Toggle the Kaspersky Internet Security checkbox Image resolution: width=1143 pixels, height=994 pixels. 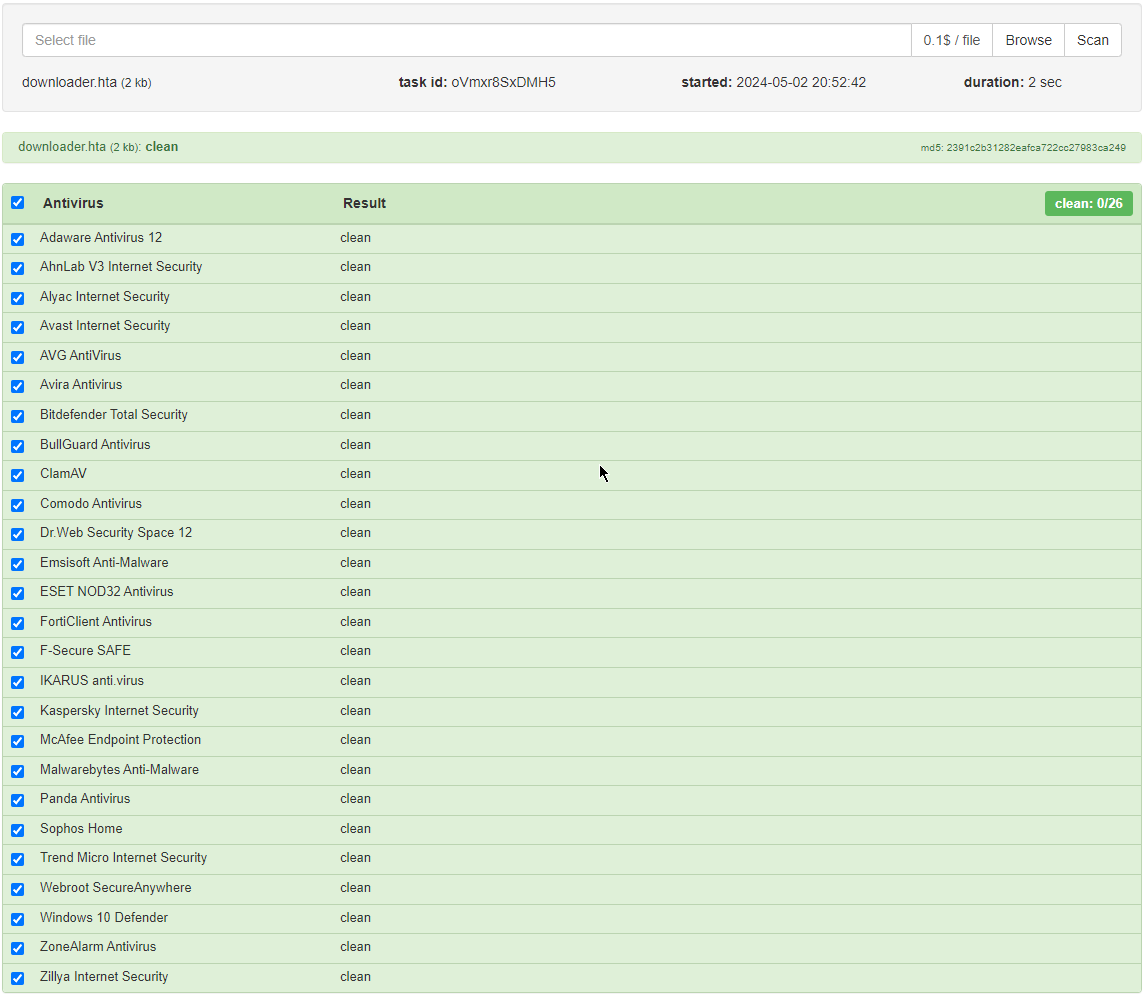[x=17, y=712]
